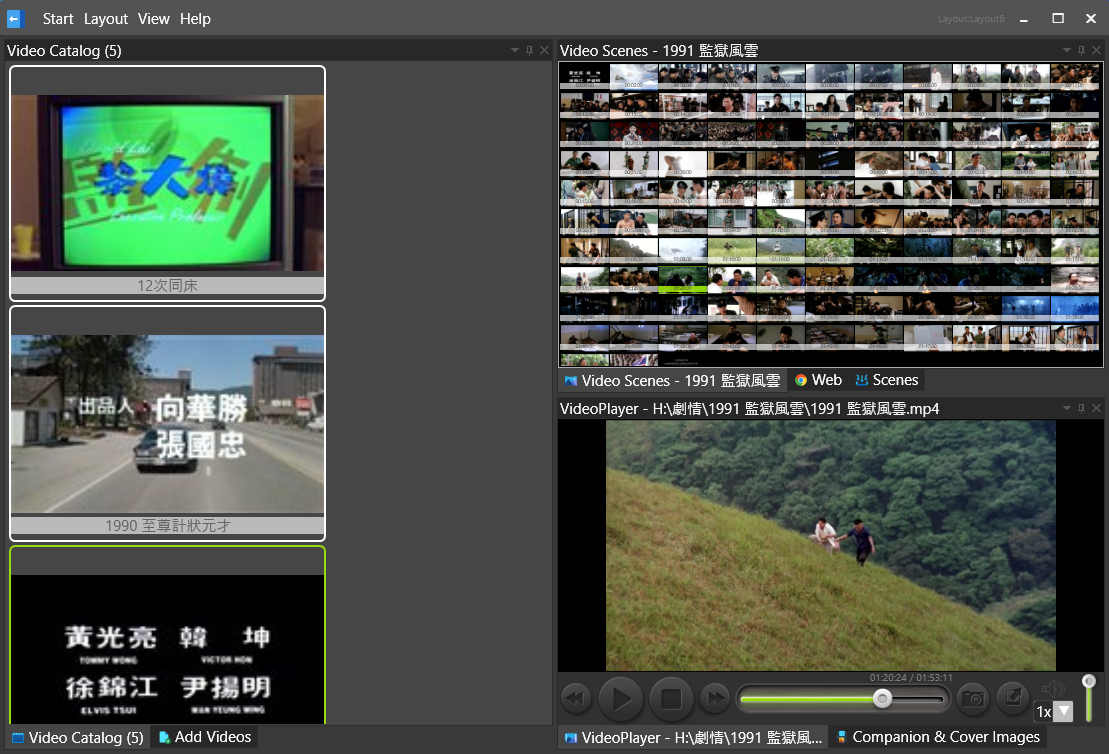1109x754 pixels.
Task: Select the green-highlighted scene thumbnail
Action: click(x=683, y=279)
